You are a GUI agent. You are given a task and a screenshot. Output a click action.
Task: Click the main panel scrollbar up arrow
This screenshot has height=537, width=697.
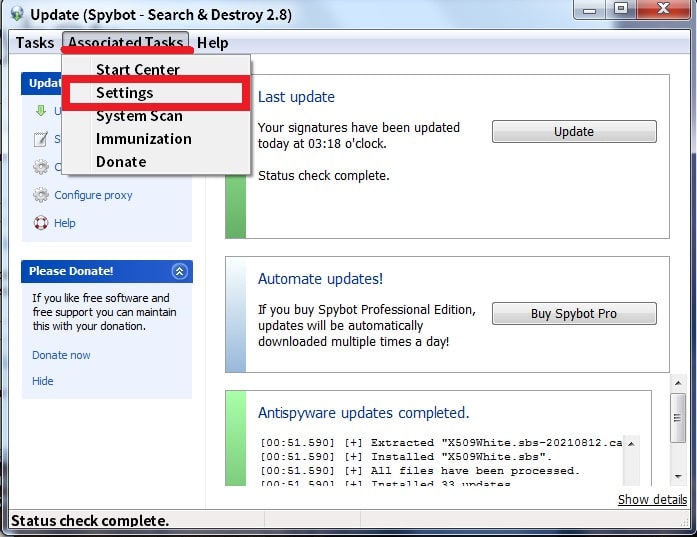678,383
